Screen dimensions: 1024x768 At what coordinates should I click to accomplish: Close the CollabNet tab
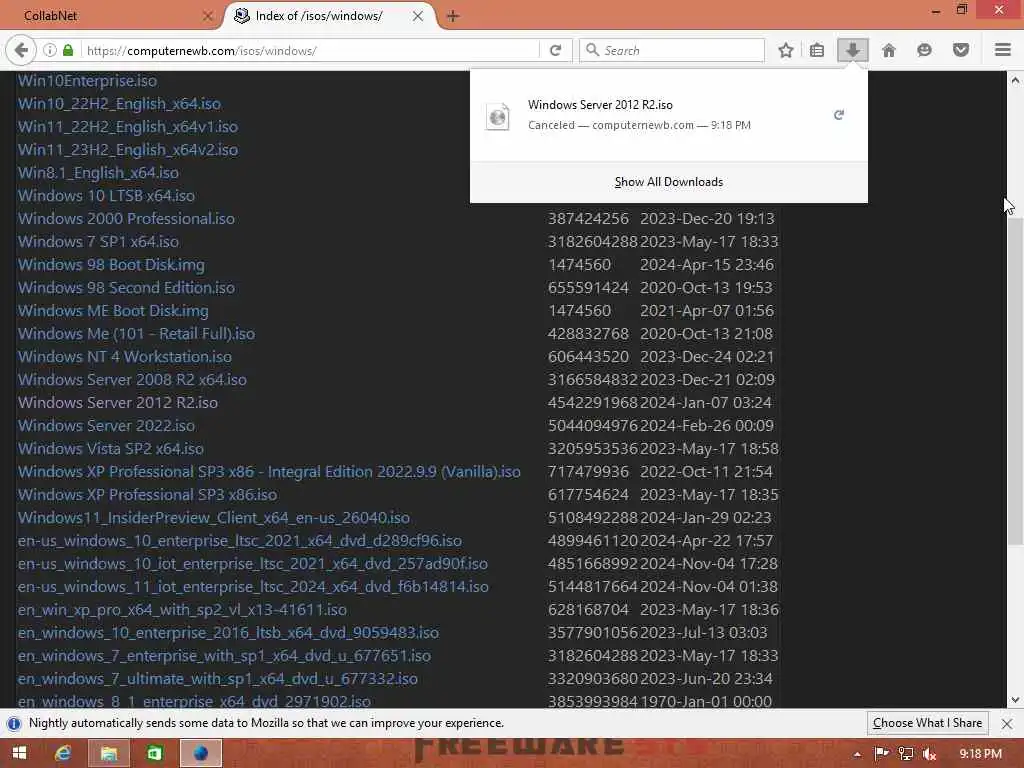click(208, 16)
